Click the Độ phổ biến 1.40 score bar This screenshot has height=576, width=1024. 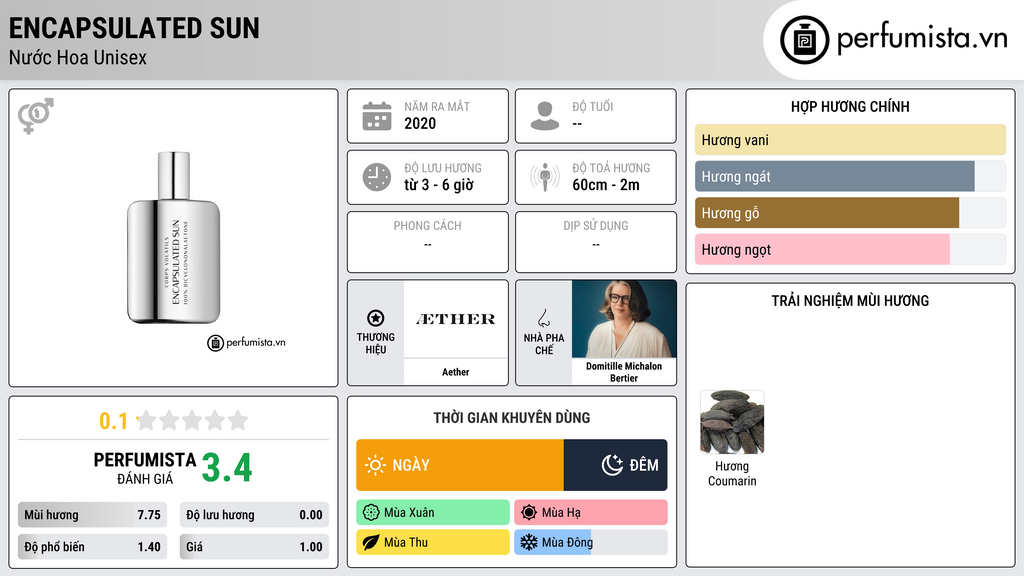tap(93, 547)
